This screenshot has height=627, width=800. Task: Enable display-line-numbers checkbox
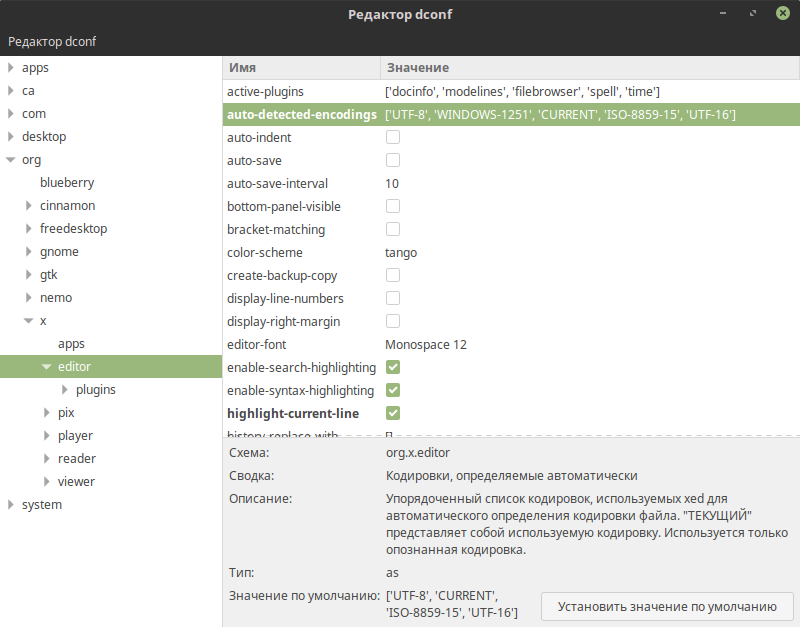point(393,299)
